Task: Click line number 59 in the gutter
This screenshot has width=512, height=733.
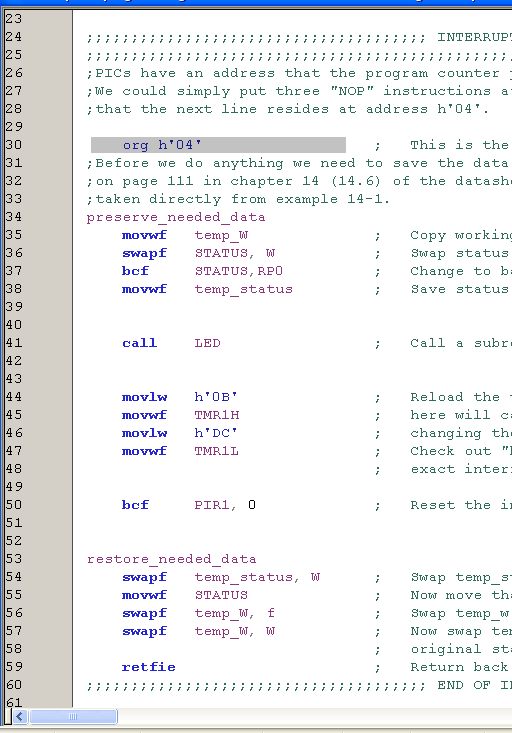Action: pos(14,667)
